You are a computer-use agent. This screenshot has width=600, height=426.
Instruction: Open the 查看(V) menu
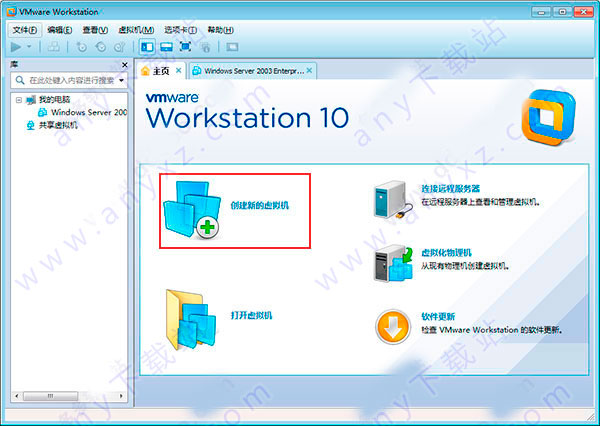tap(95, 30)
